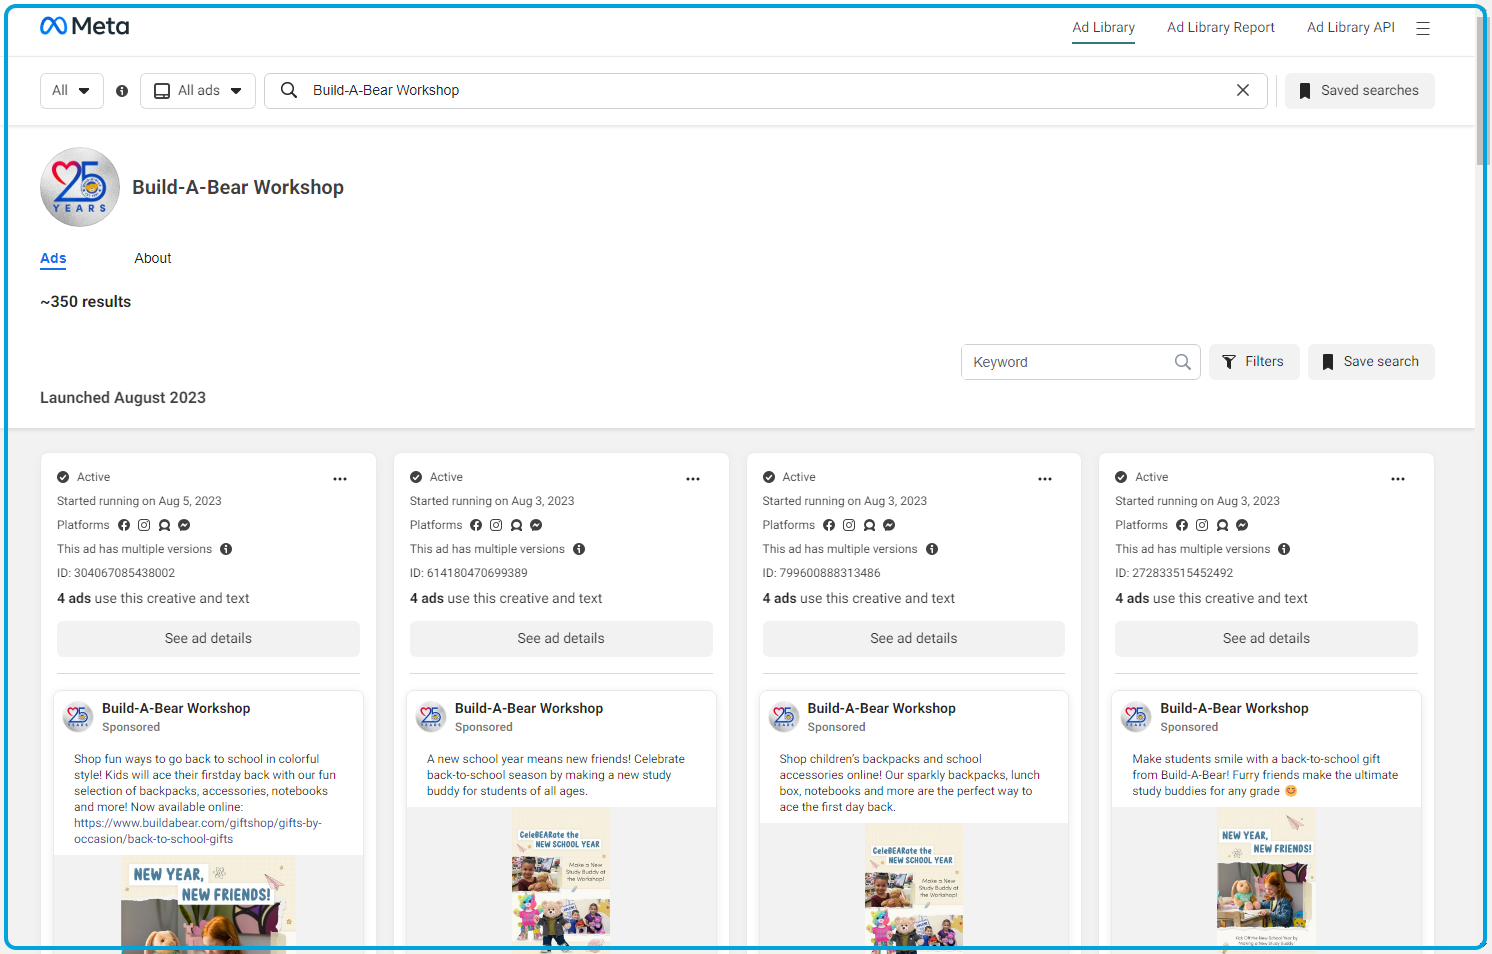Open the buildabear.com back-to-school gifts link
The image size is (1492, 954).
click(x=198, y=831)
